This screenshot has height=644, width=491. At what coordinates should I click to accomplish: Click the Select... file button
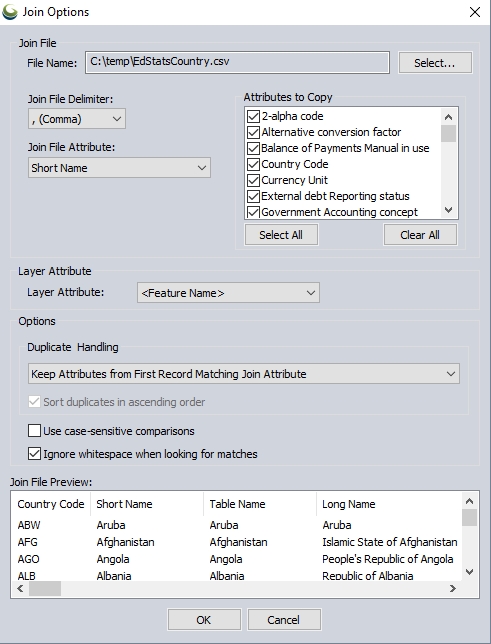pyautogui.click(x=435, y=63)
